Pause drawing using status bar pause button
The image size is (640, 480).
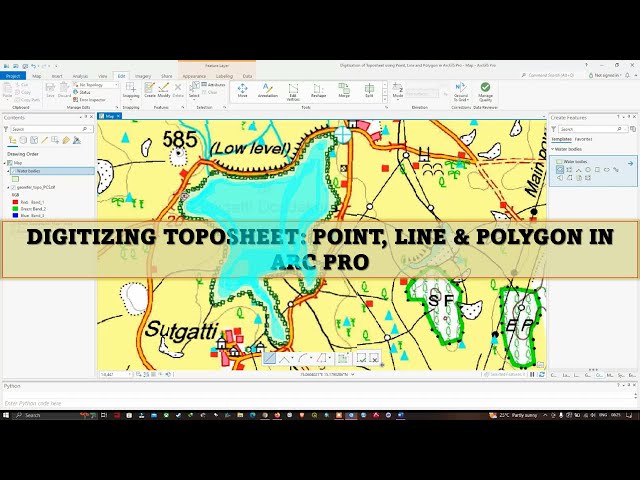point(532,374)
